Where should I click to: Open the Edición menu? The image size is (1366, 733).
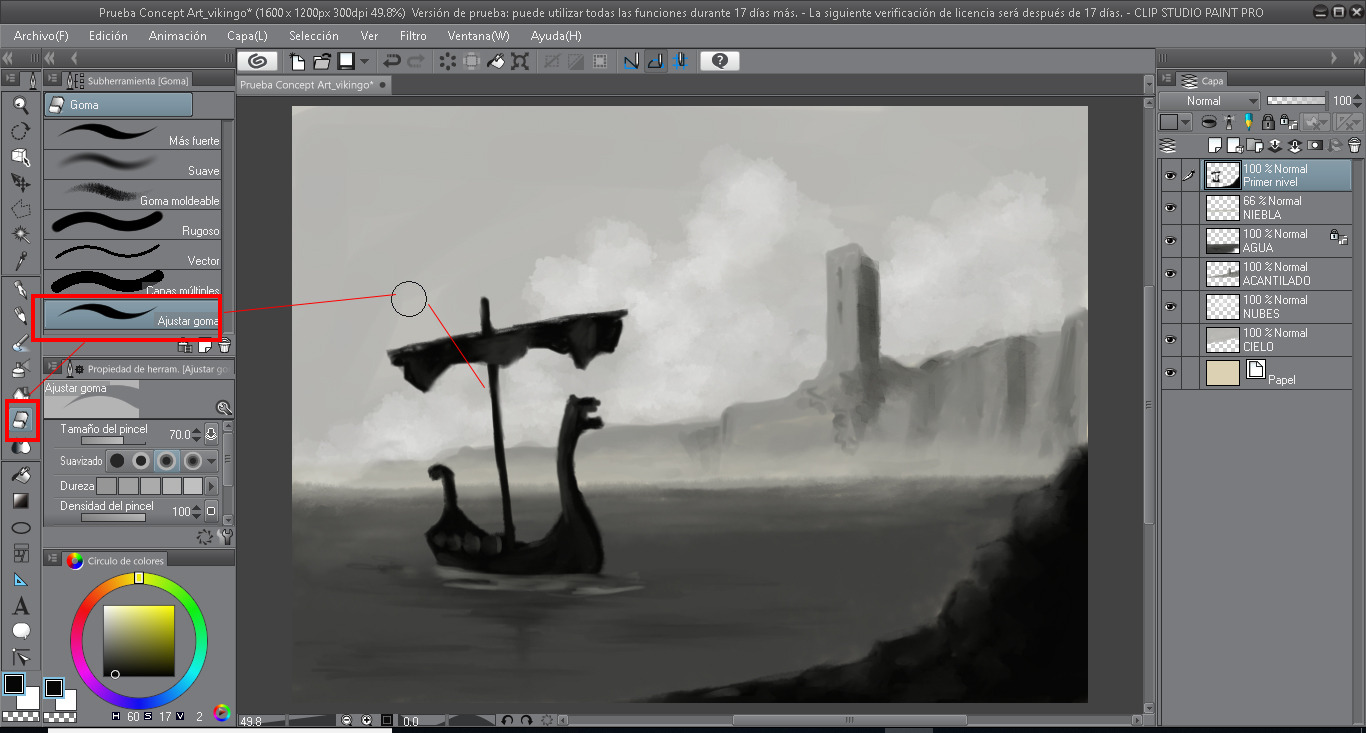[108, 36]
